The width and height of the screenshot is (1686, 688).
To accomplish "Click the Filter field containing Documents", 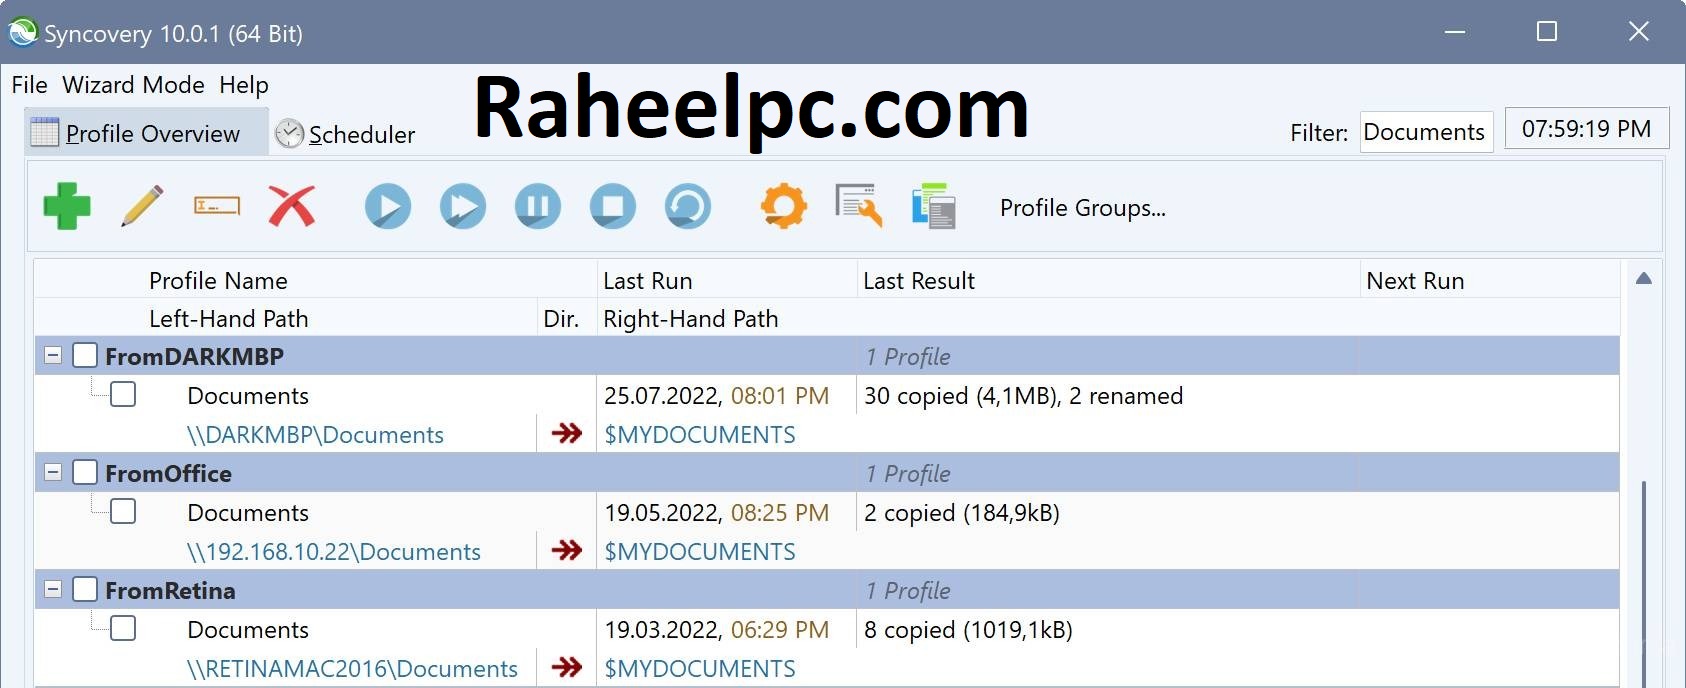I will pos(1426,132).
